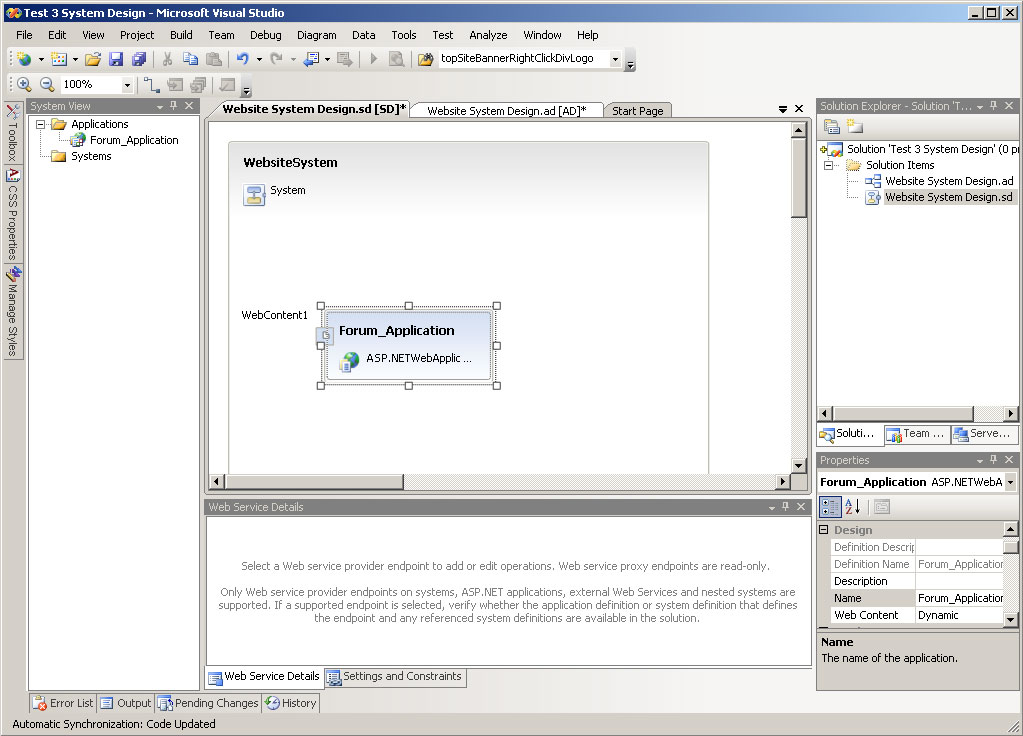The height and width of the screenshot is (736, 1023).
Task: Click the diagram vertical scrollbar down arrow
Action: [799, 466]
